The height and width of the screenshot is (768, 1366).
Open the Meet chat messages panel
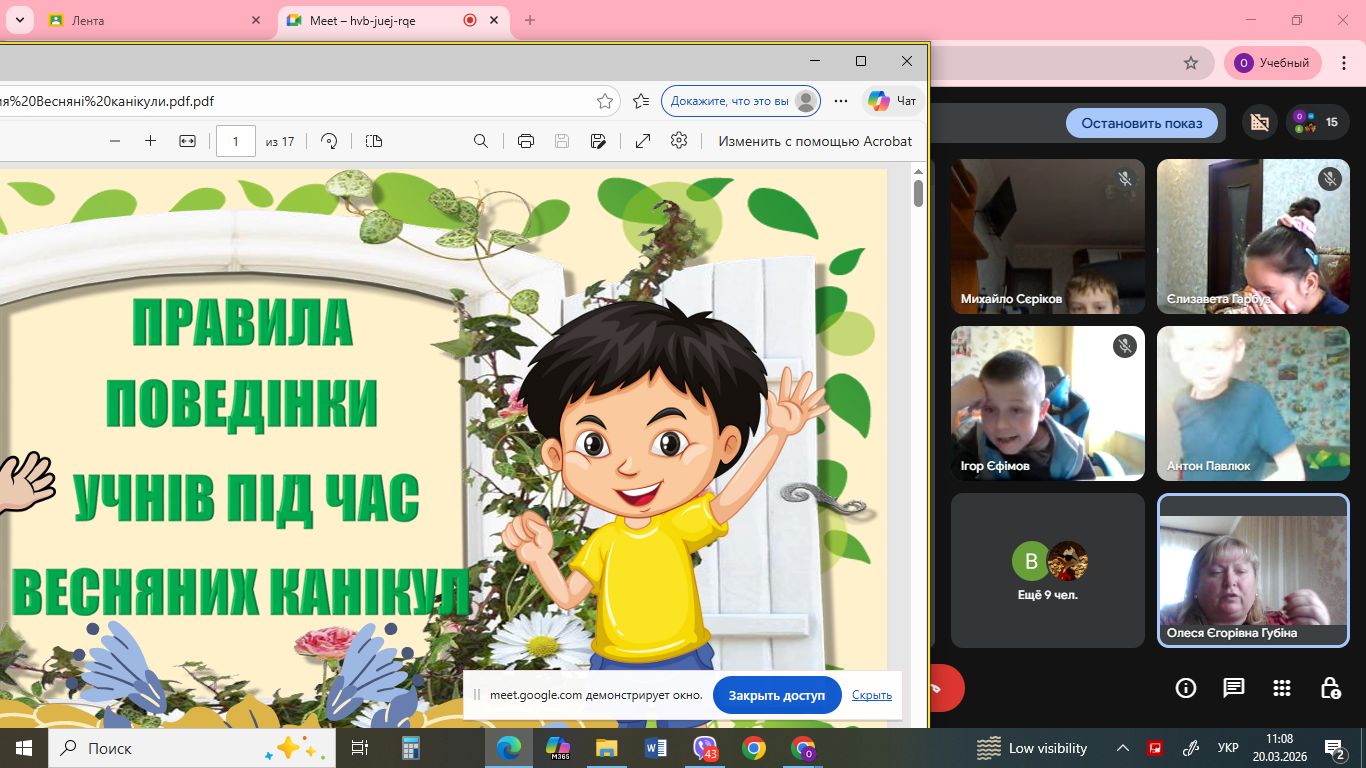(1234, 688)
